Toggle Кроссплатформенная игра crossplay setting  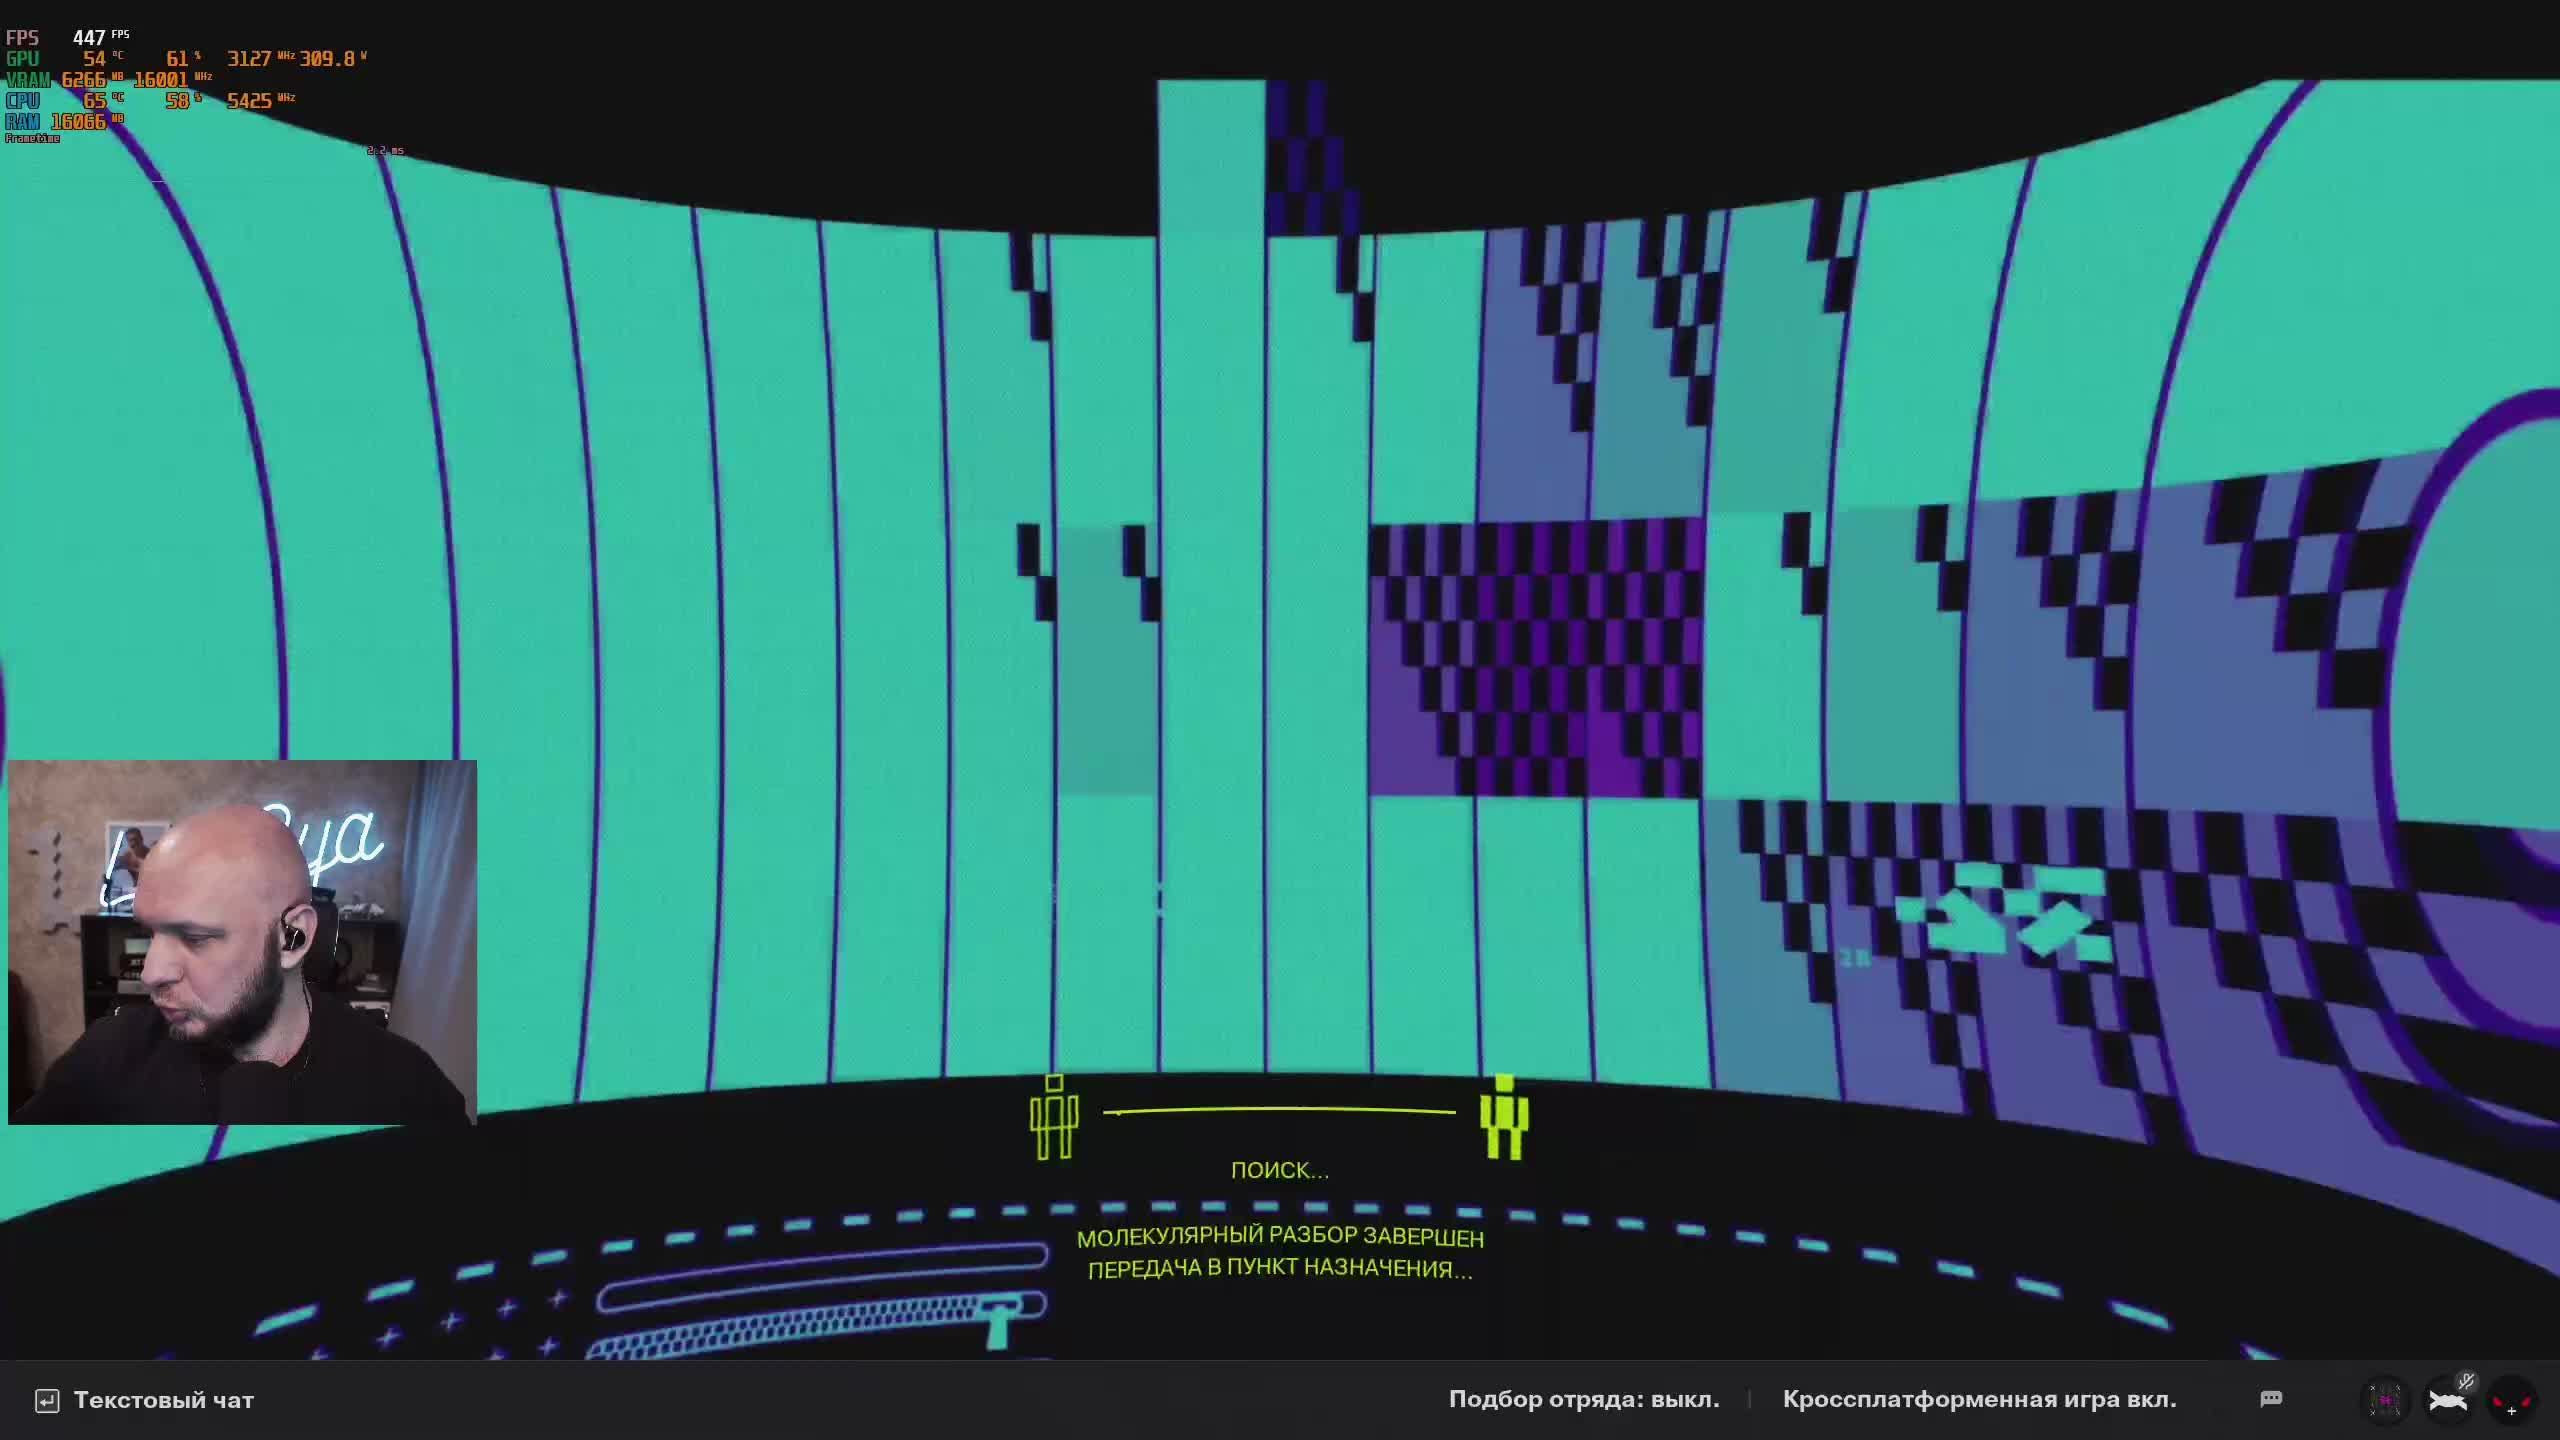point(1979,1399)
